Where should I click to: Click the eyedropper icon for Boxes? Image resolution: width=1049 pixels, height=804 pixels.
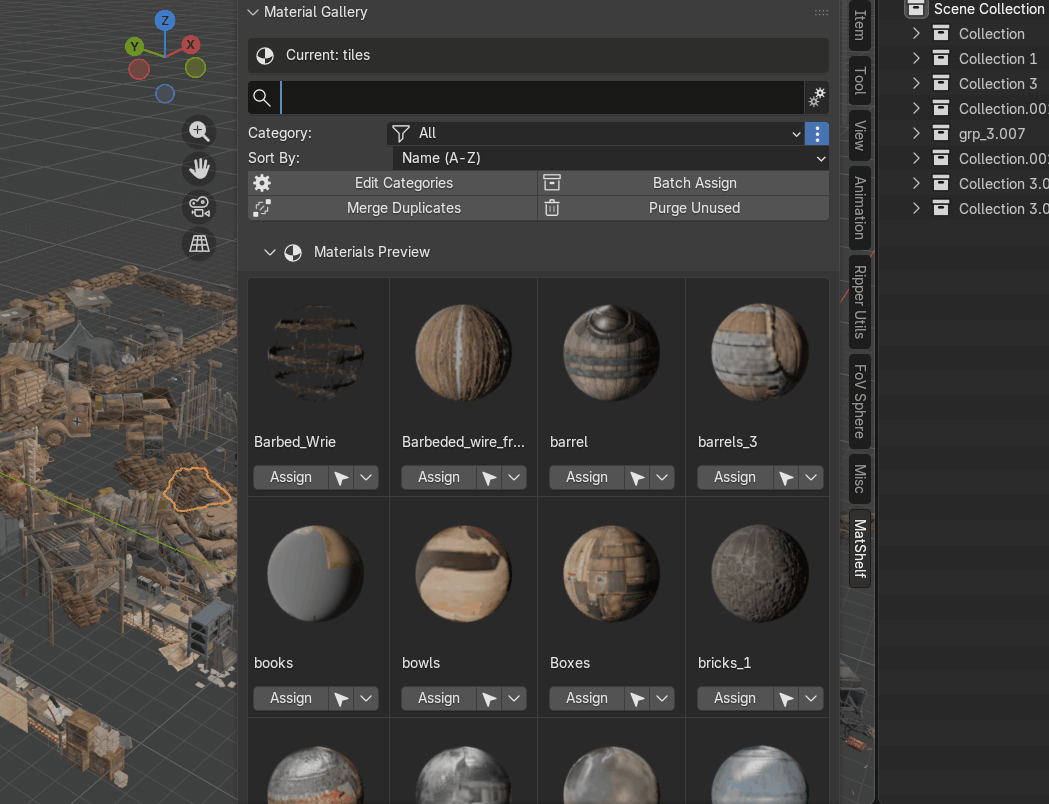[x=637, y=698]
